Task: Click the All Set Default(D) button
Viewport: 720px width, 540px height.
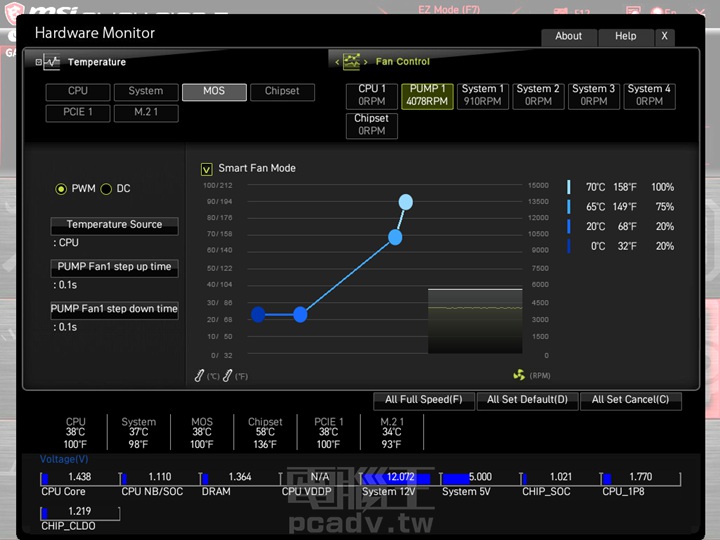Action: click(x=527, y=400)
